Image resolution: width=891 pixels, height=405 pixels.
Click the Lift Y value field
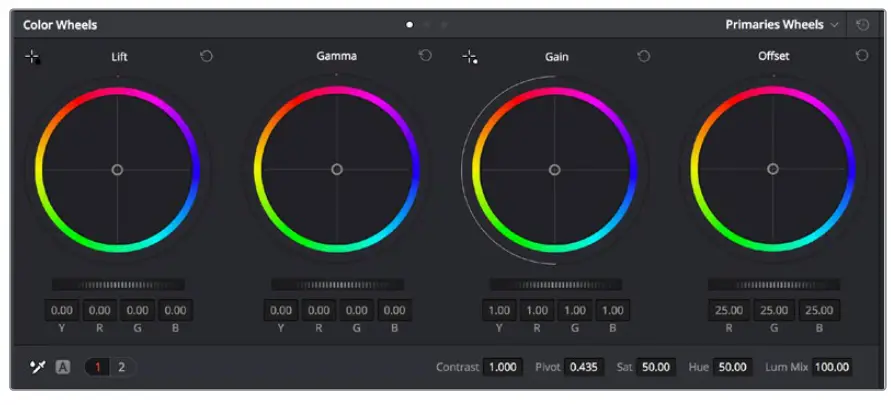point(61,310)
